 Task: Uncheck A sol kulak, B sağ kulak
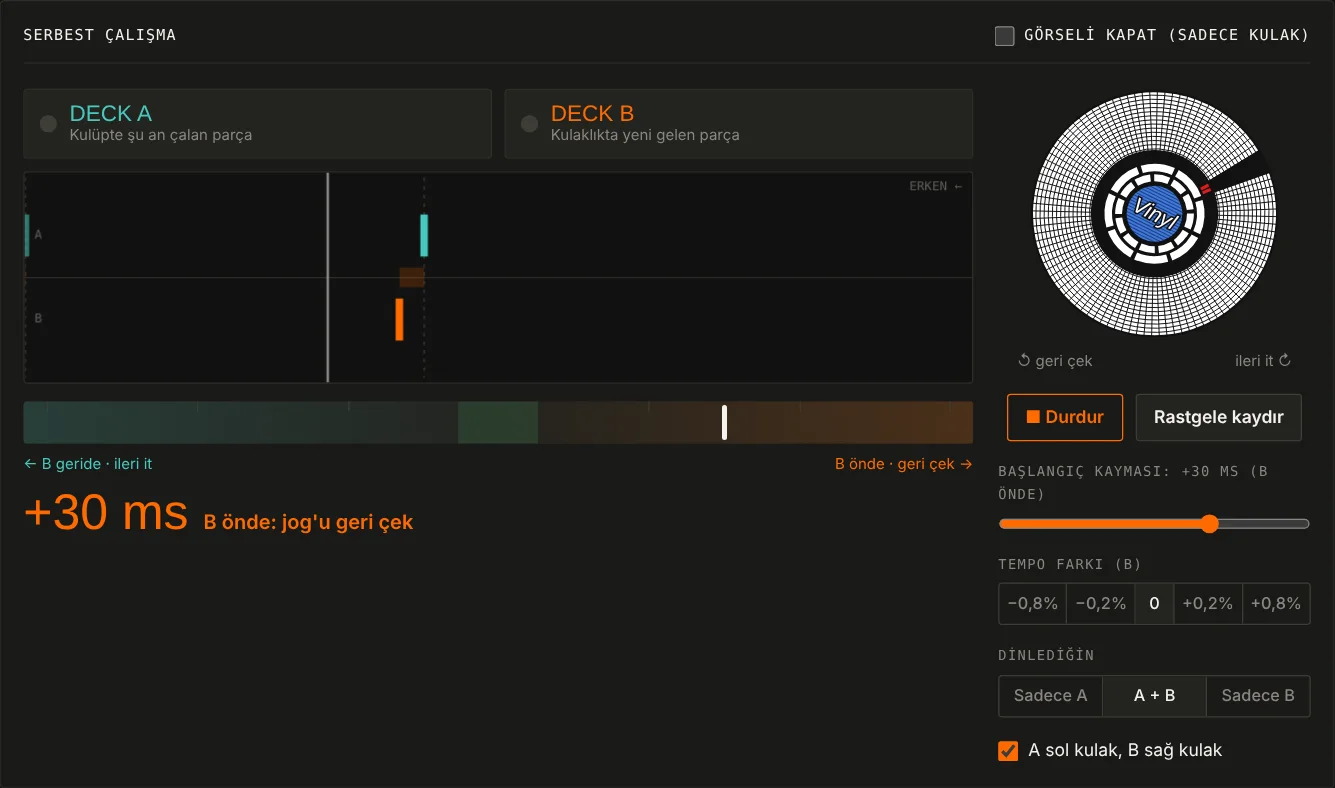pos(1008,750)
